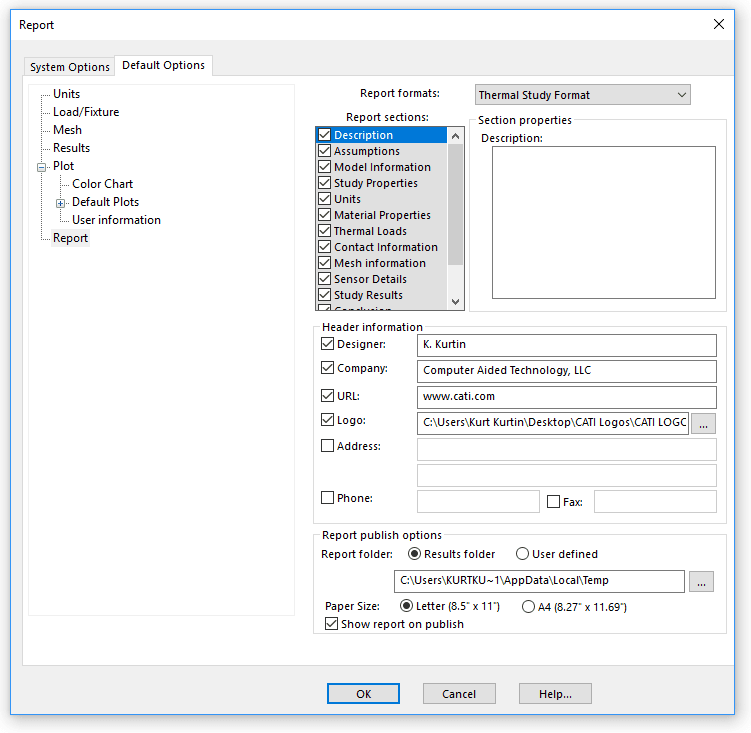
Task: Choose A4 paper size option
Action: [x=528, y=606]
